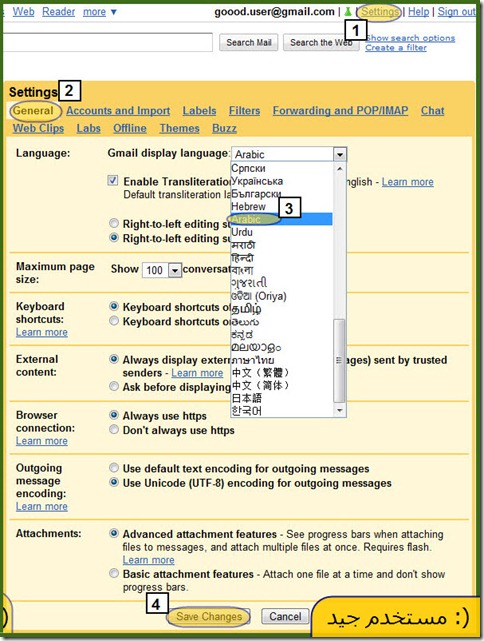Image resolution: width=484 pixels, height=641 pixels.
Task: Click the language list scroll up arrow
Action: click(x=339, y=168)
